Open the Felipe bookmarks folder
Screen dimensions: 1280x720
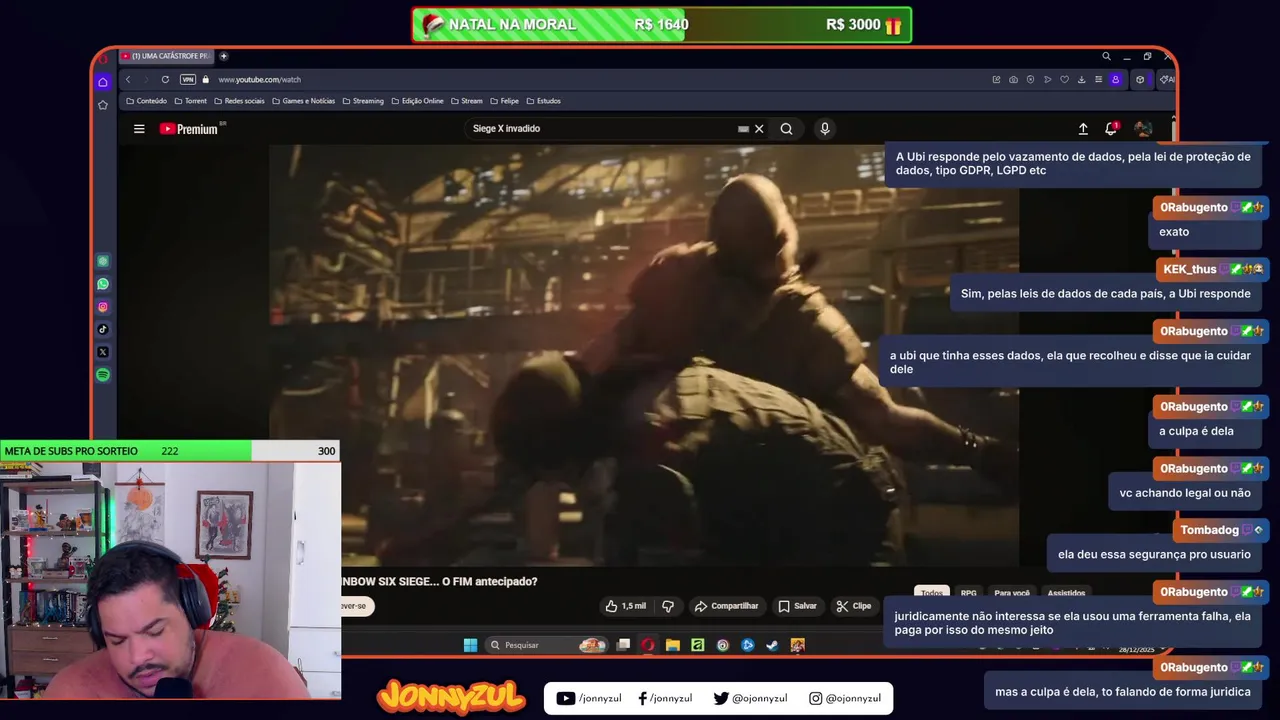pyautogui.click(x=505, y=101)
